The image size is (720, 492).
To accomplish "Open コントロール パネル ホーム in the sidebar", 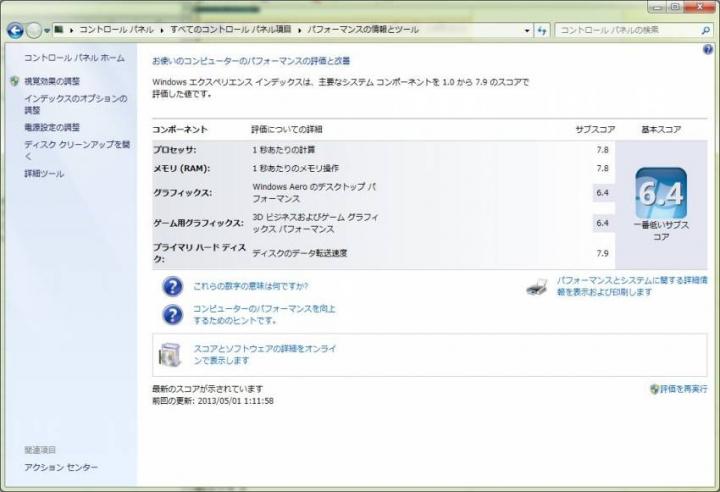I will [x=74, y=58].
